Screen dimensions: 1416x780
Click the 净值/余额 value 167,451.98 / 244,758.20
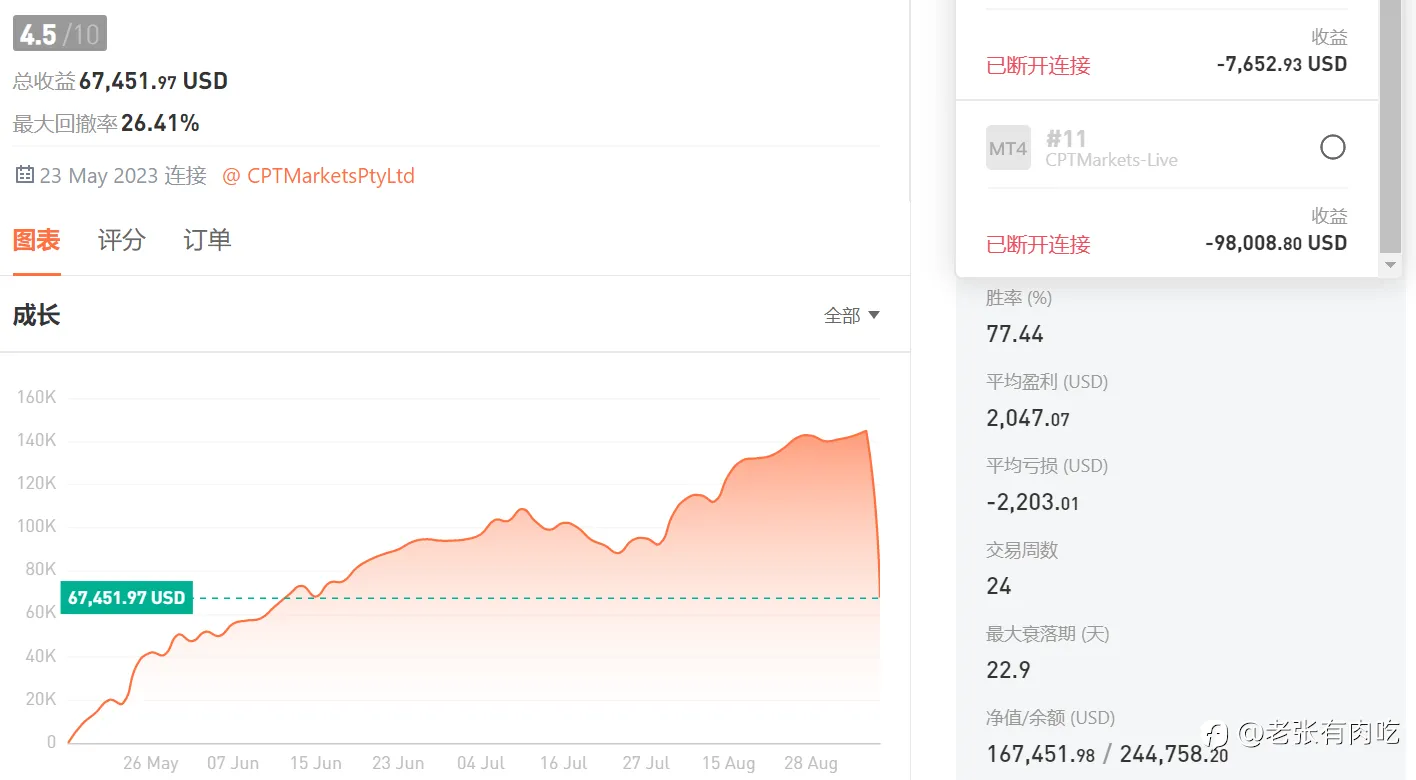[1107, 754]
